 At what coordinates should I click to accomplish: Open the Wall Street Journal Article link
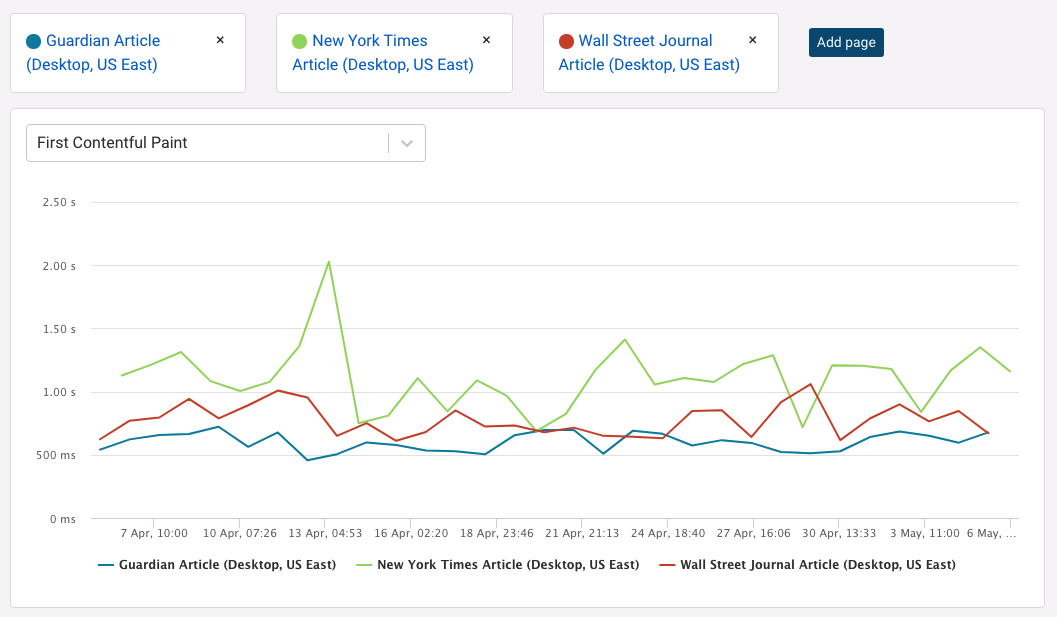[649, 53]
